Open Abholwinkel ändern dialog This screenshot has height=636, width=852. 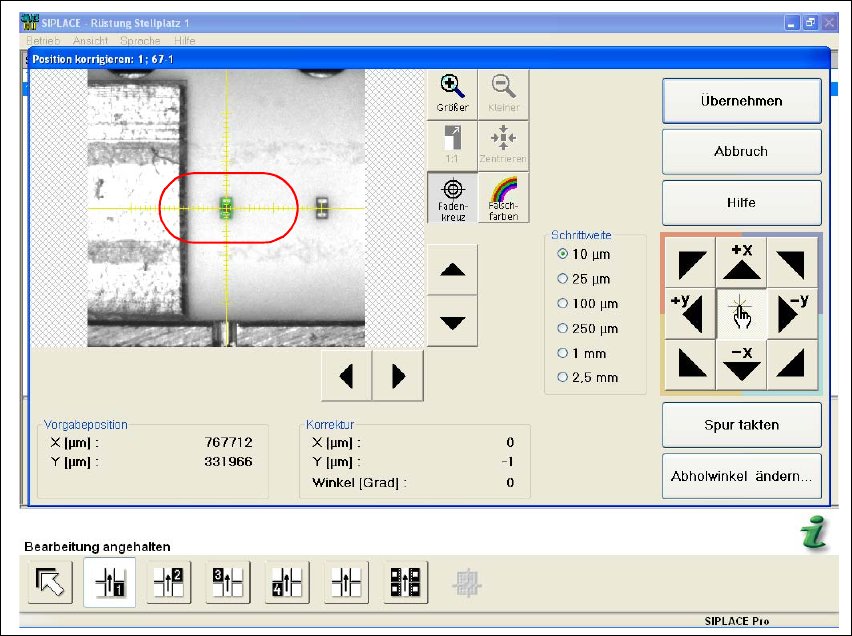click(x=741, y=477)
